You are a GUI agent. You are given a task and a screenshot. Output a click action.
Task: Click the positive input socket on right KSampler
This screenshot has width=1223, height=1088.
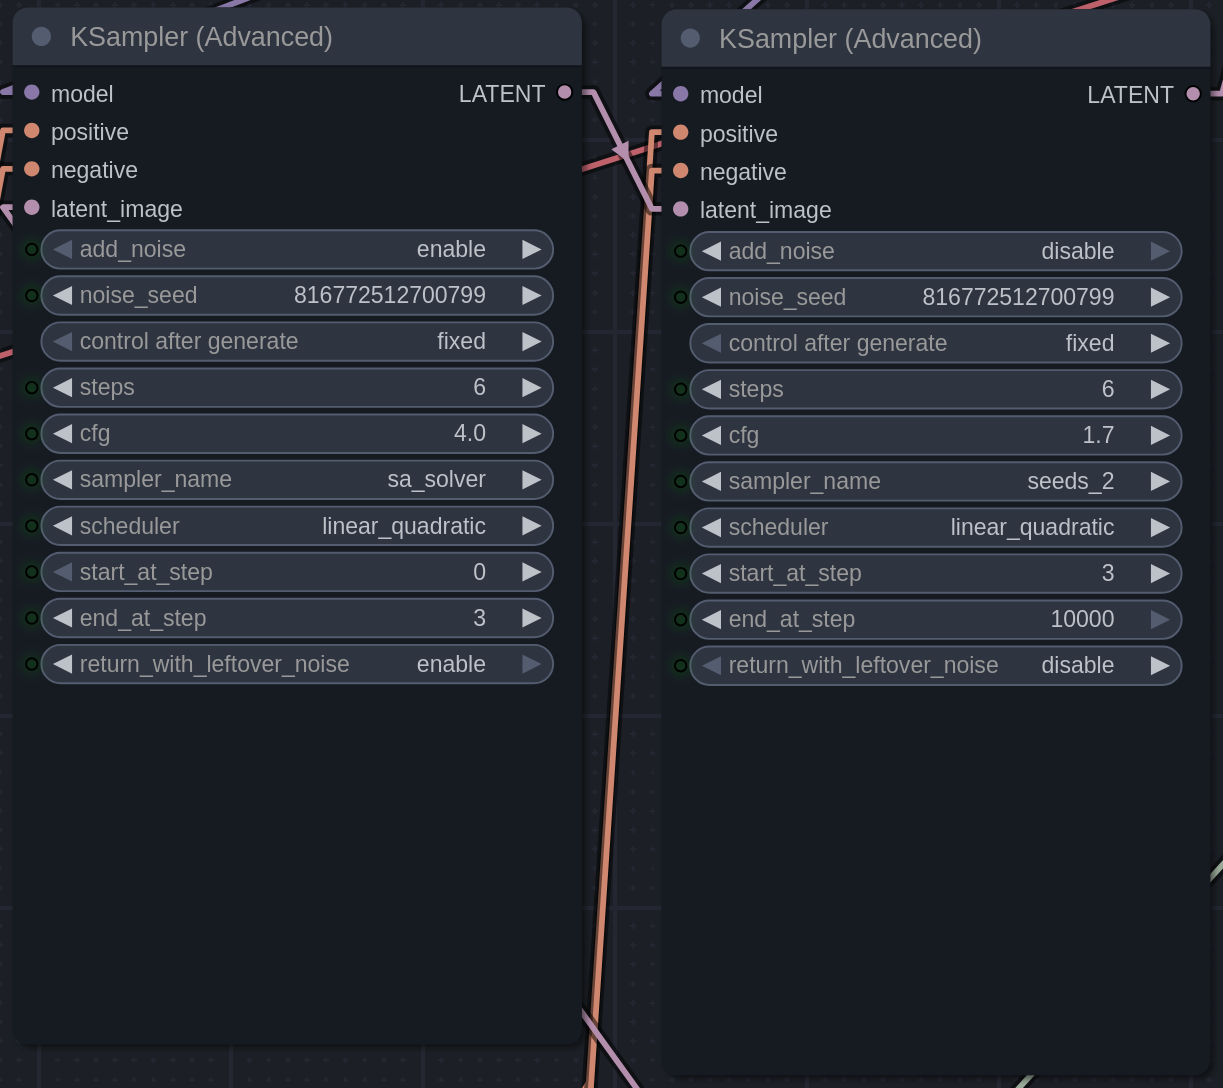(x=681, y=132)
